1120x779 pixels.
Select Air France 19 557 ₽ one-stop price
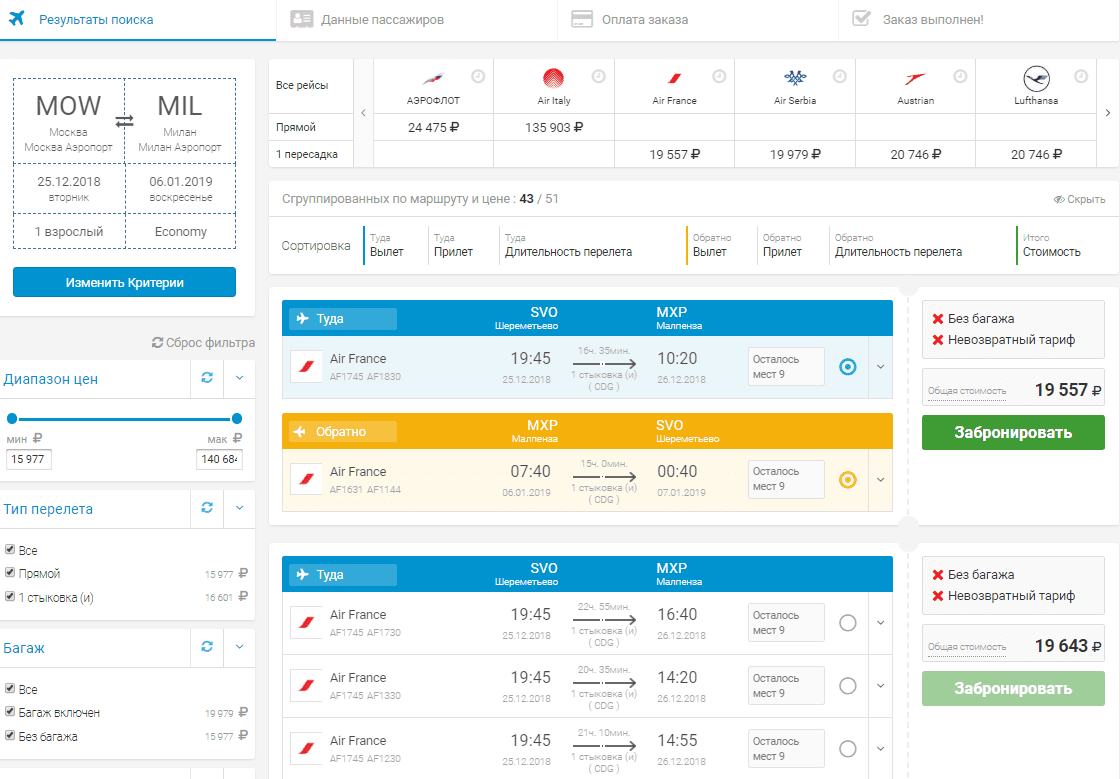click(674, 154)
